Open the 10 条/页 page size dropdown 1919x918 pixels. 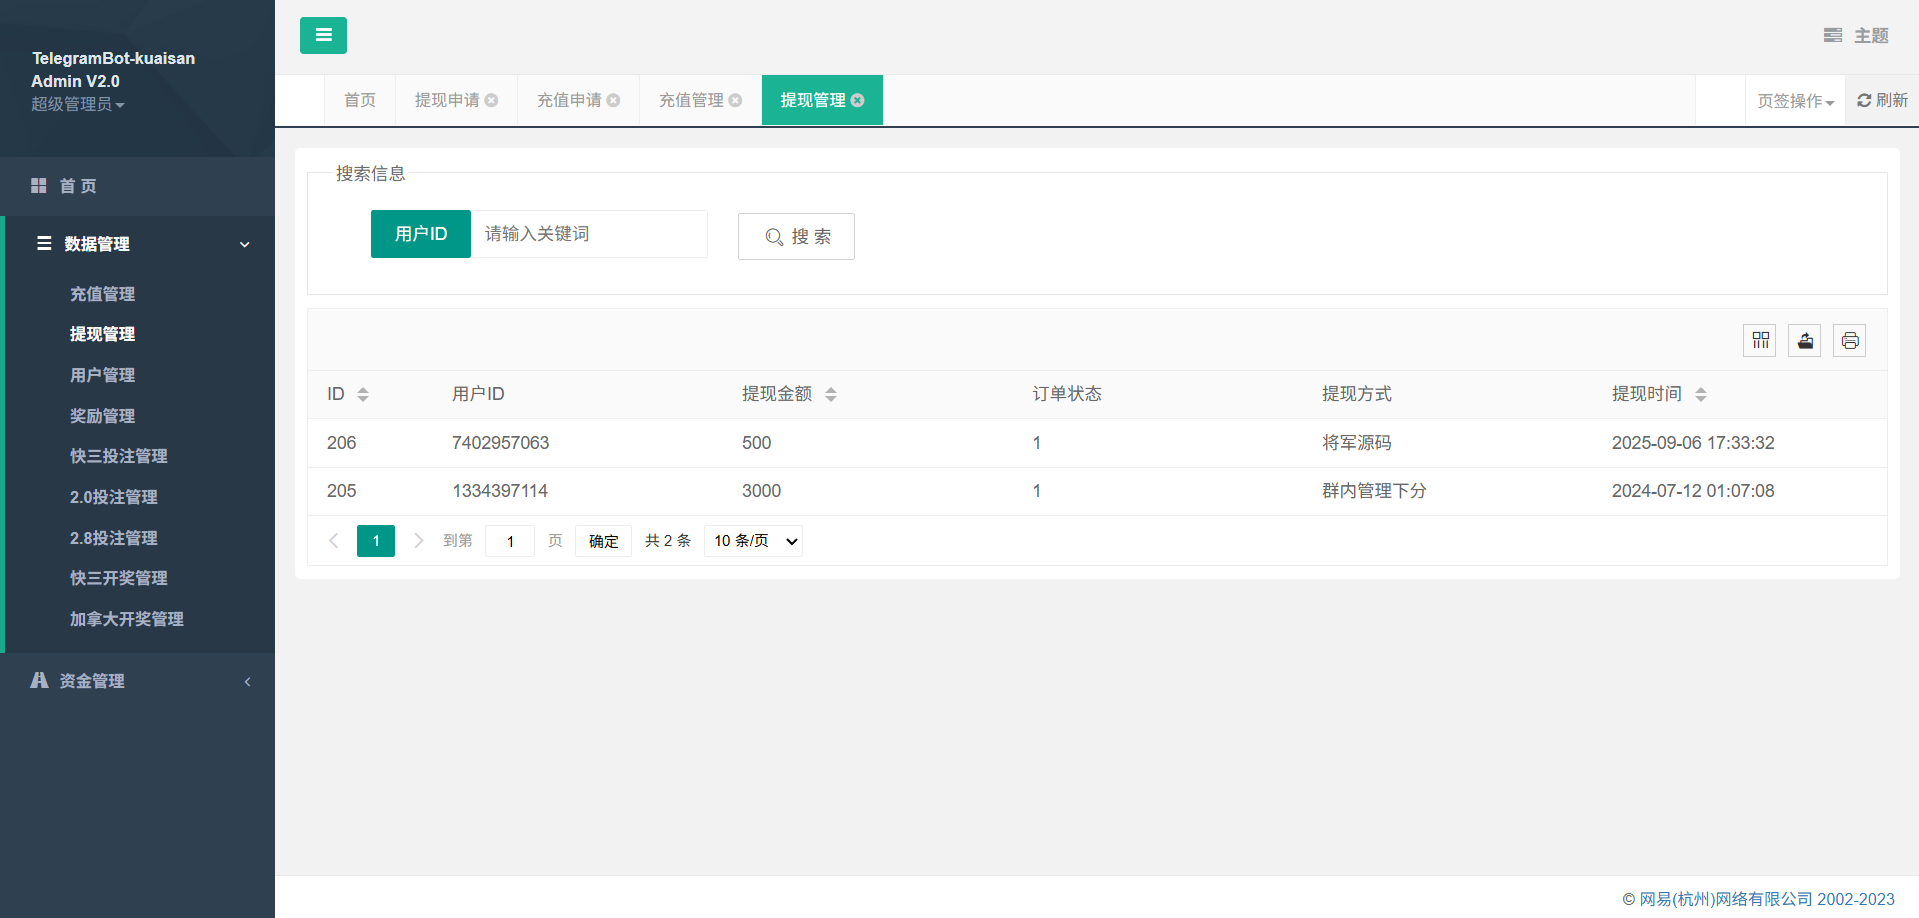coord(754,541)
